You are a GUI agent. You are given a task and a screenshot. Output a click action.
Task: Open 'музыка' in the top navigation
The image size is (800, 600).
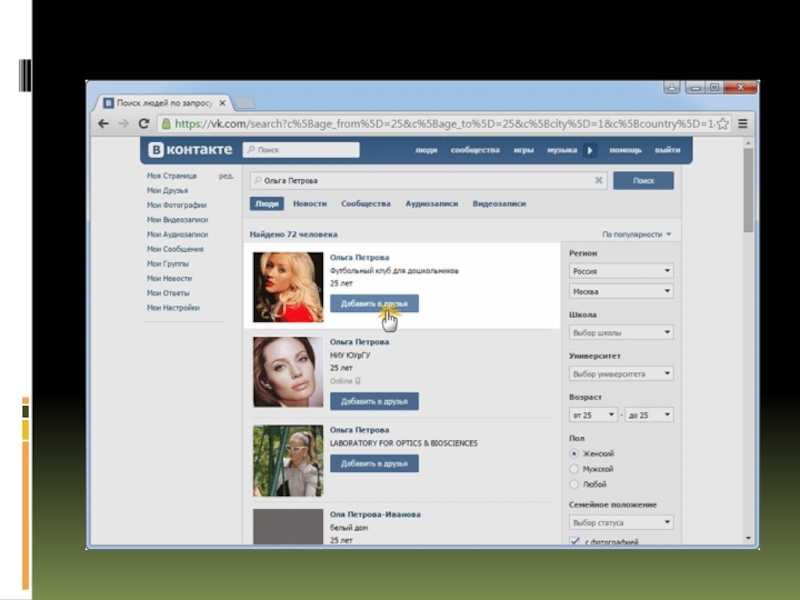coord(562,150)
